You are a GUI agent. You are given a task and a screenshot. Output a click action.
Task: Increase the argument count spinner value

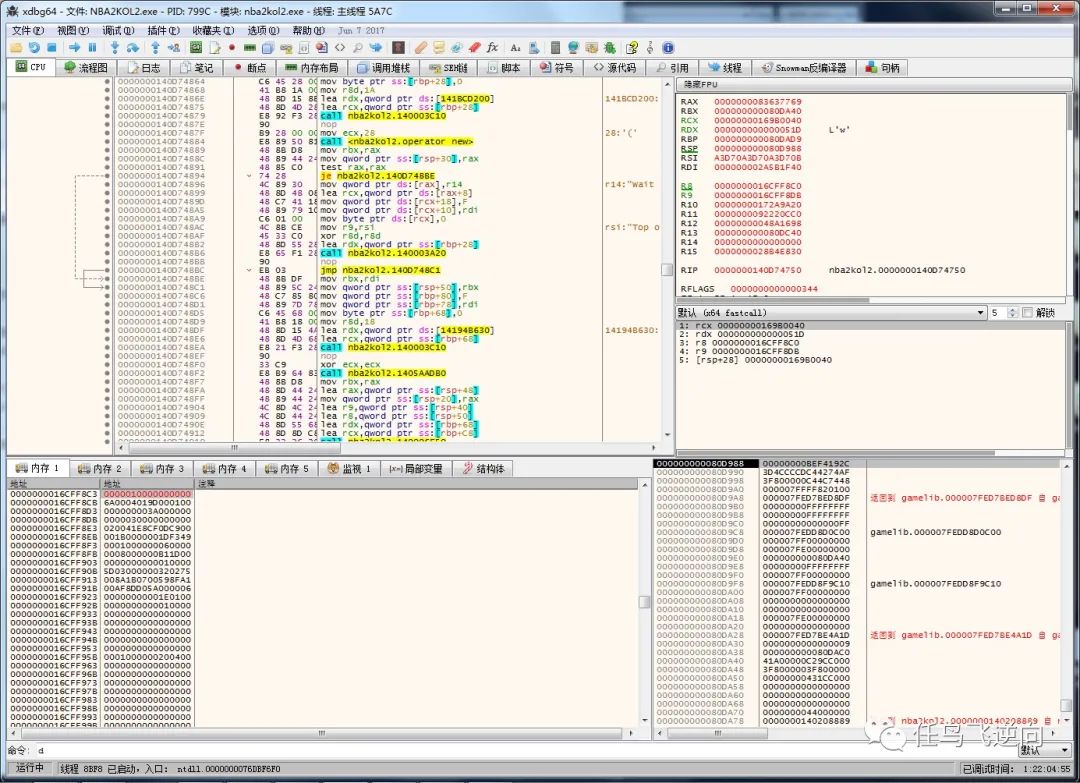pyautogui.click(x=1013, y=310)
